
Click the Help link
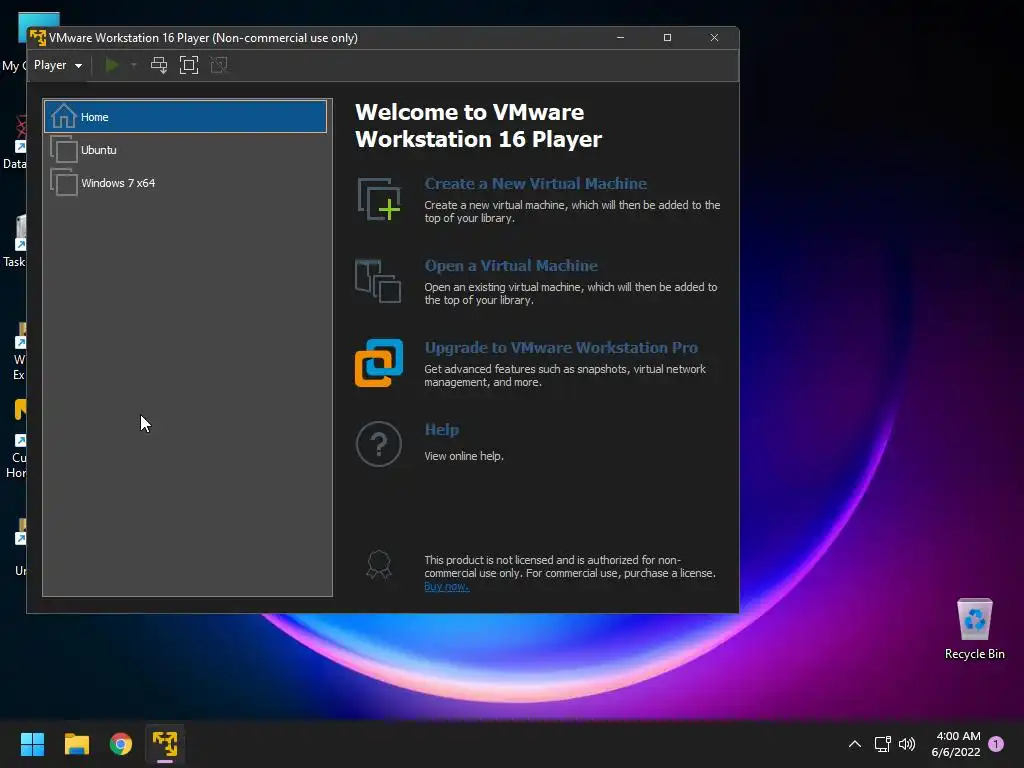pos(441,430)
